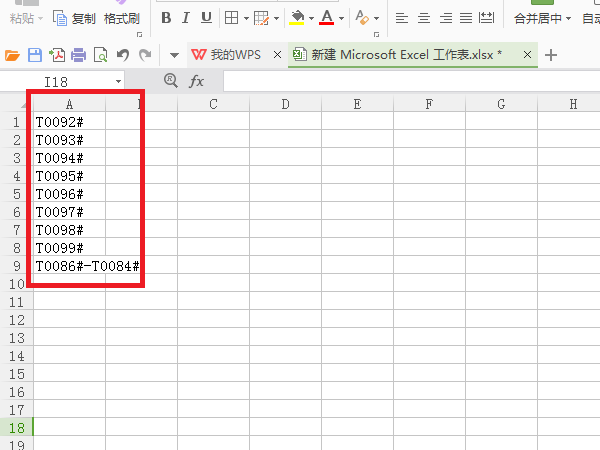Select cell A9 containing T0086#-T0084#

click(x=69, y=266)
